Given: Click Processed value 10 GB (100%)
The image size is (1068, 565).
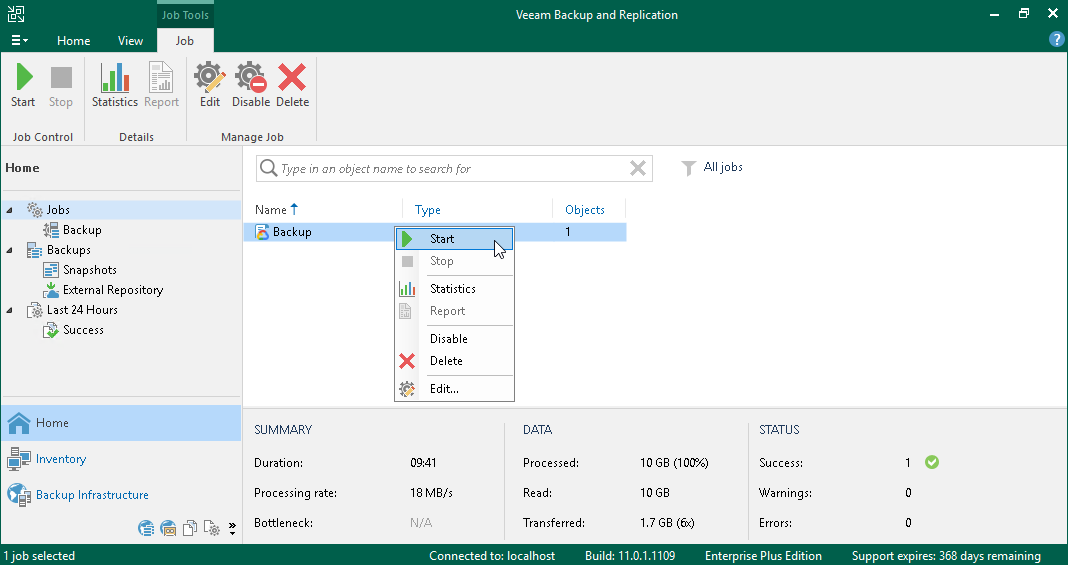Looking at the screenshot, I should 674,463.
